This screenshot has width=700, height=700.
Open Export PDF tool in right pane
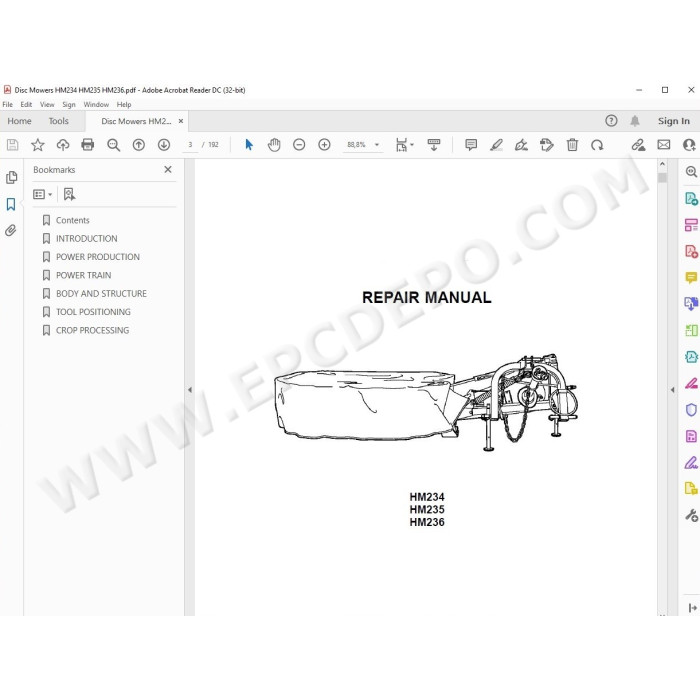[x=691, y=198]
